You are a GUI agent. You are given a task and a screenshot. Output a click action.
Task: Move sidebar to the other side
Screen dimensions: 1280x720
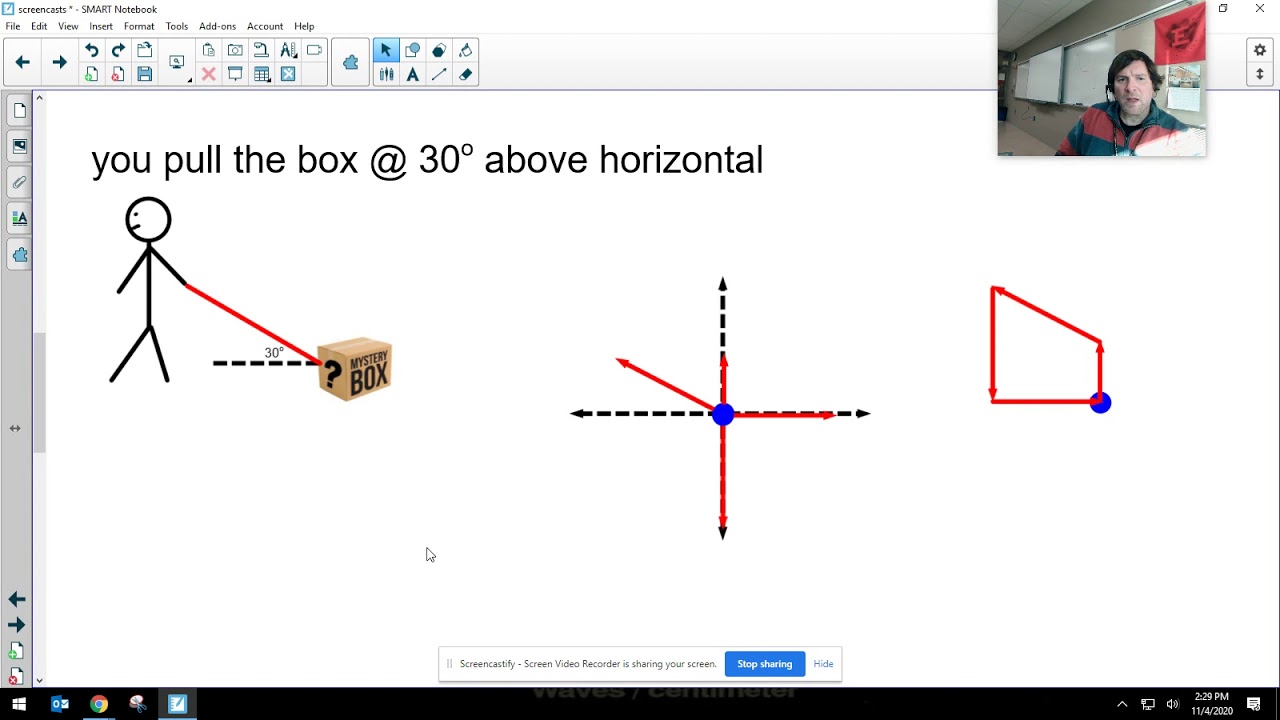[x=15, y=428]
